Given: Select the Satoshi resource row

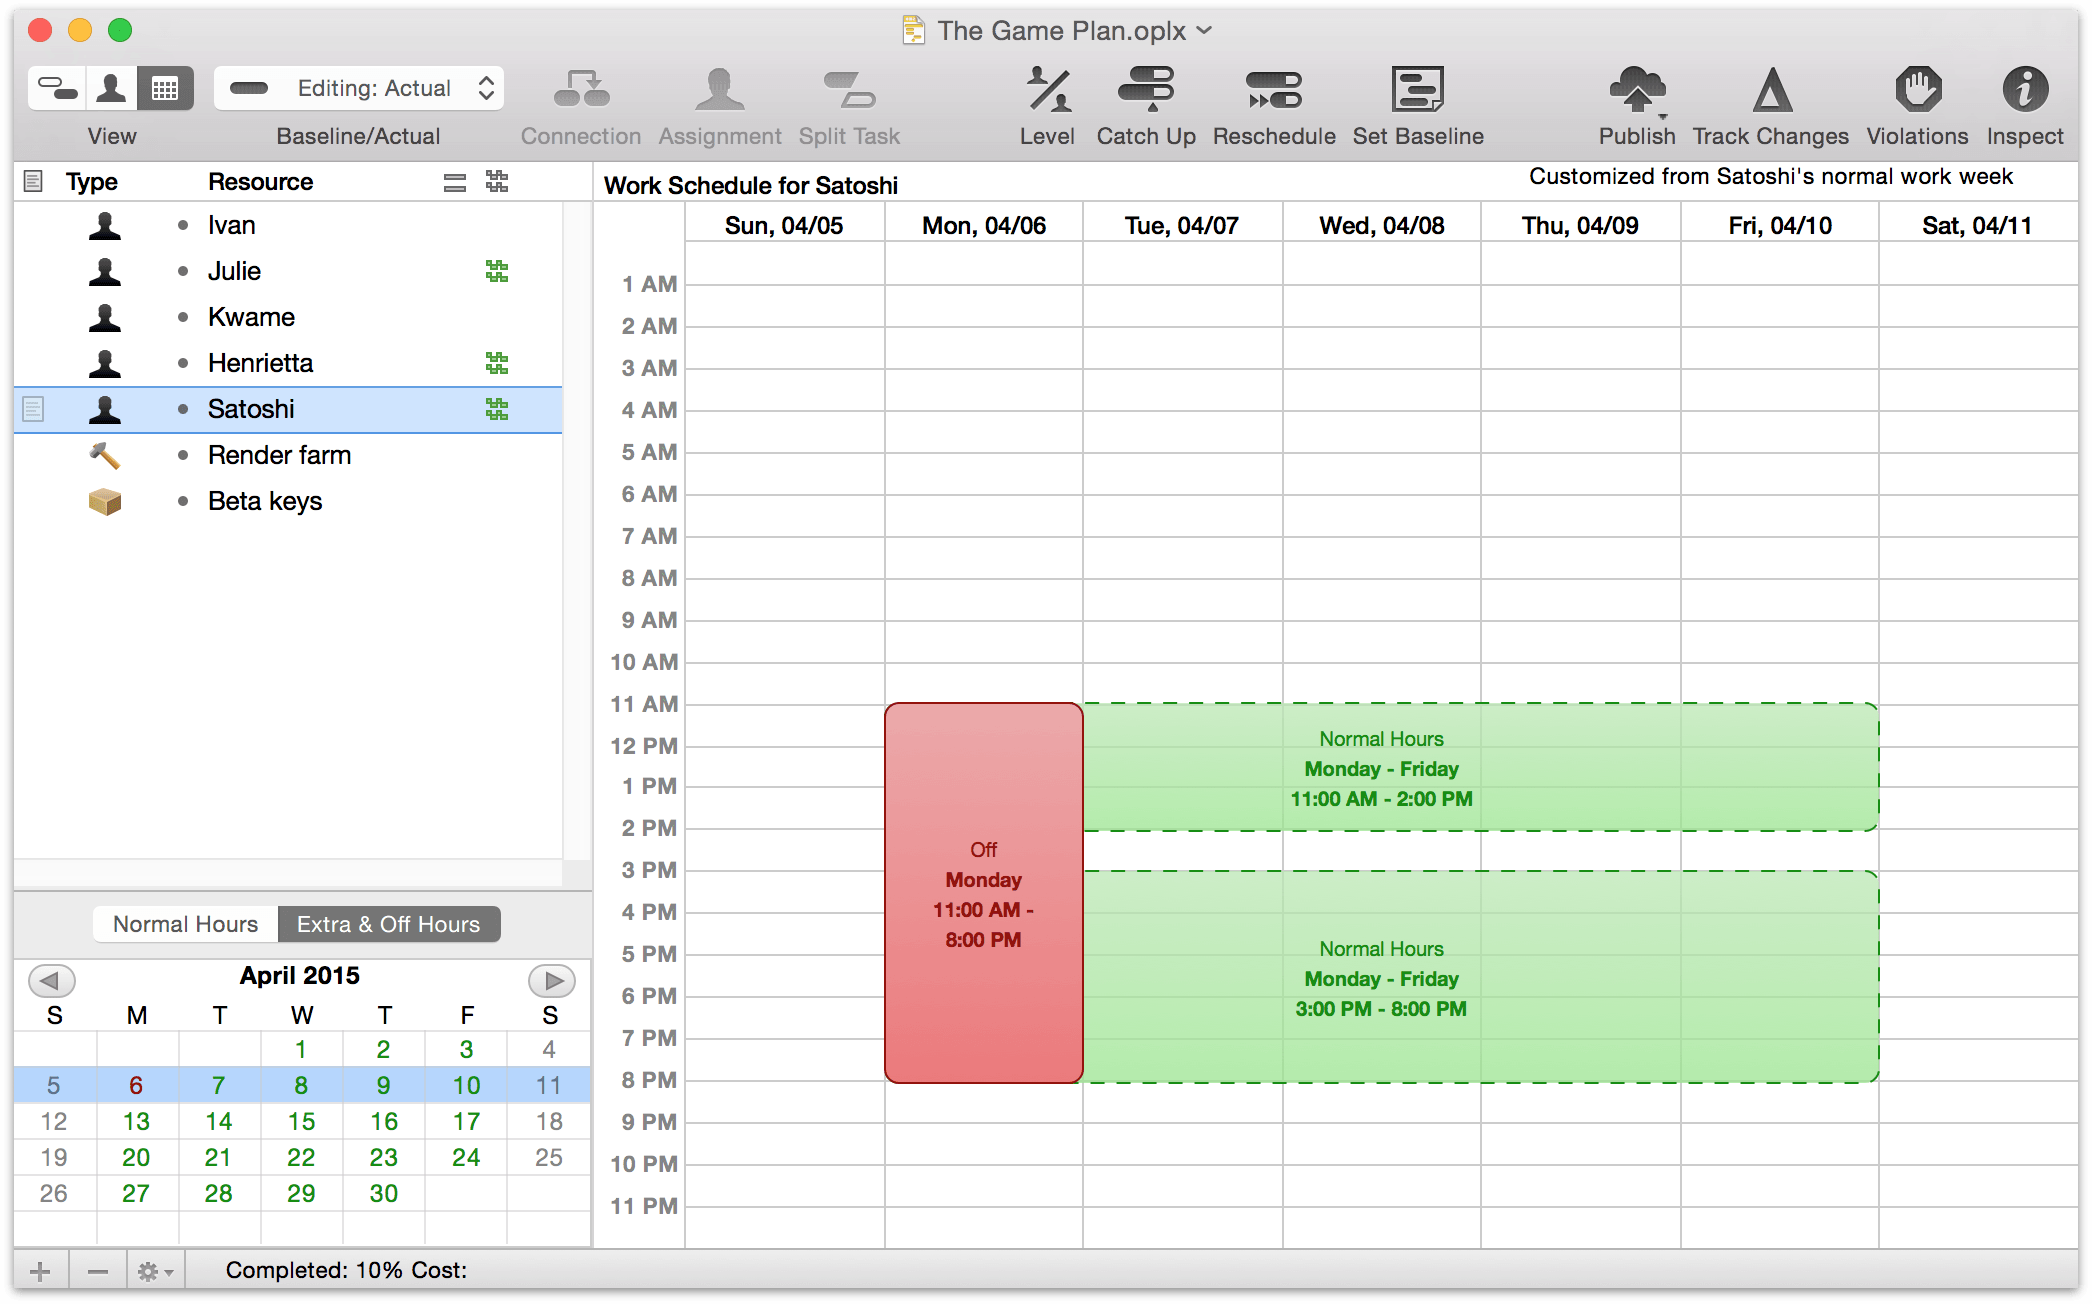Looking at the screenshot, I should (288, 409).
